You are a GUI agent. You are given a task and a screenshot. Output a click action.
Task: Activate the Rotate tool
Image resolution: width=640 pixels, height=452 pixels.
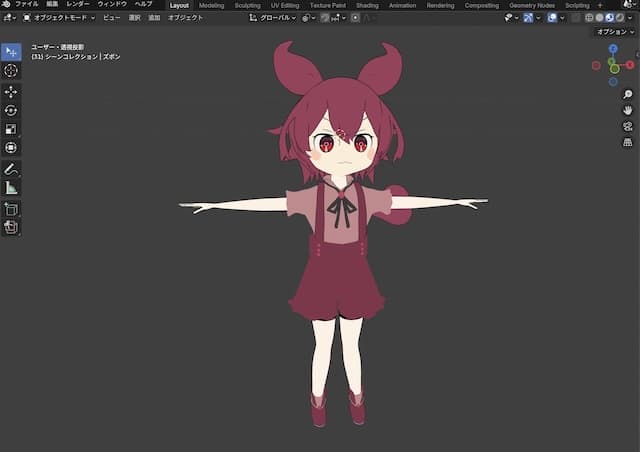[11, 110]
